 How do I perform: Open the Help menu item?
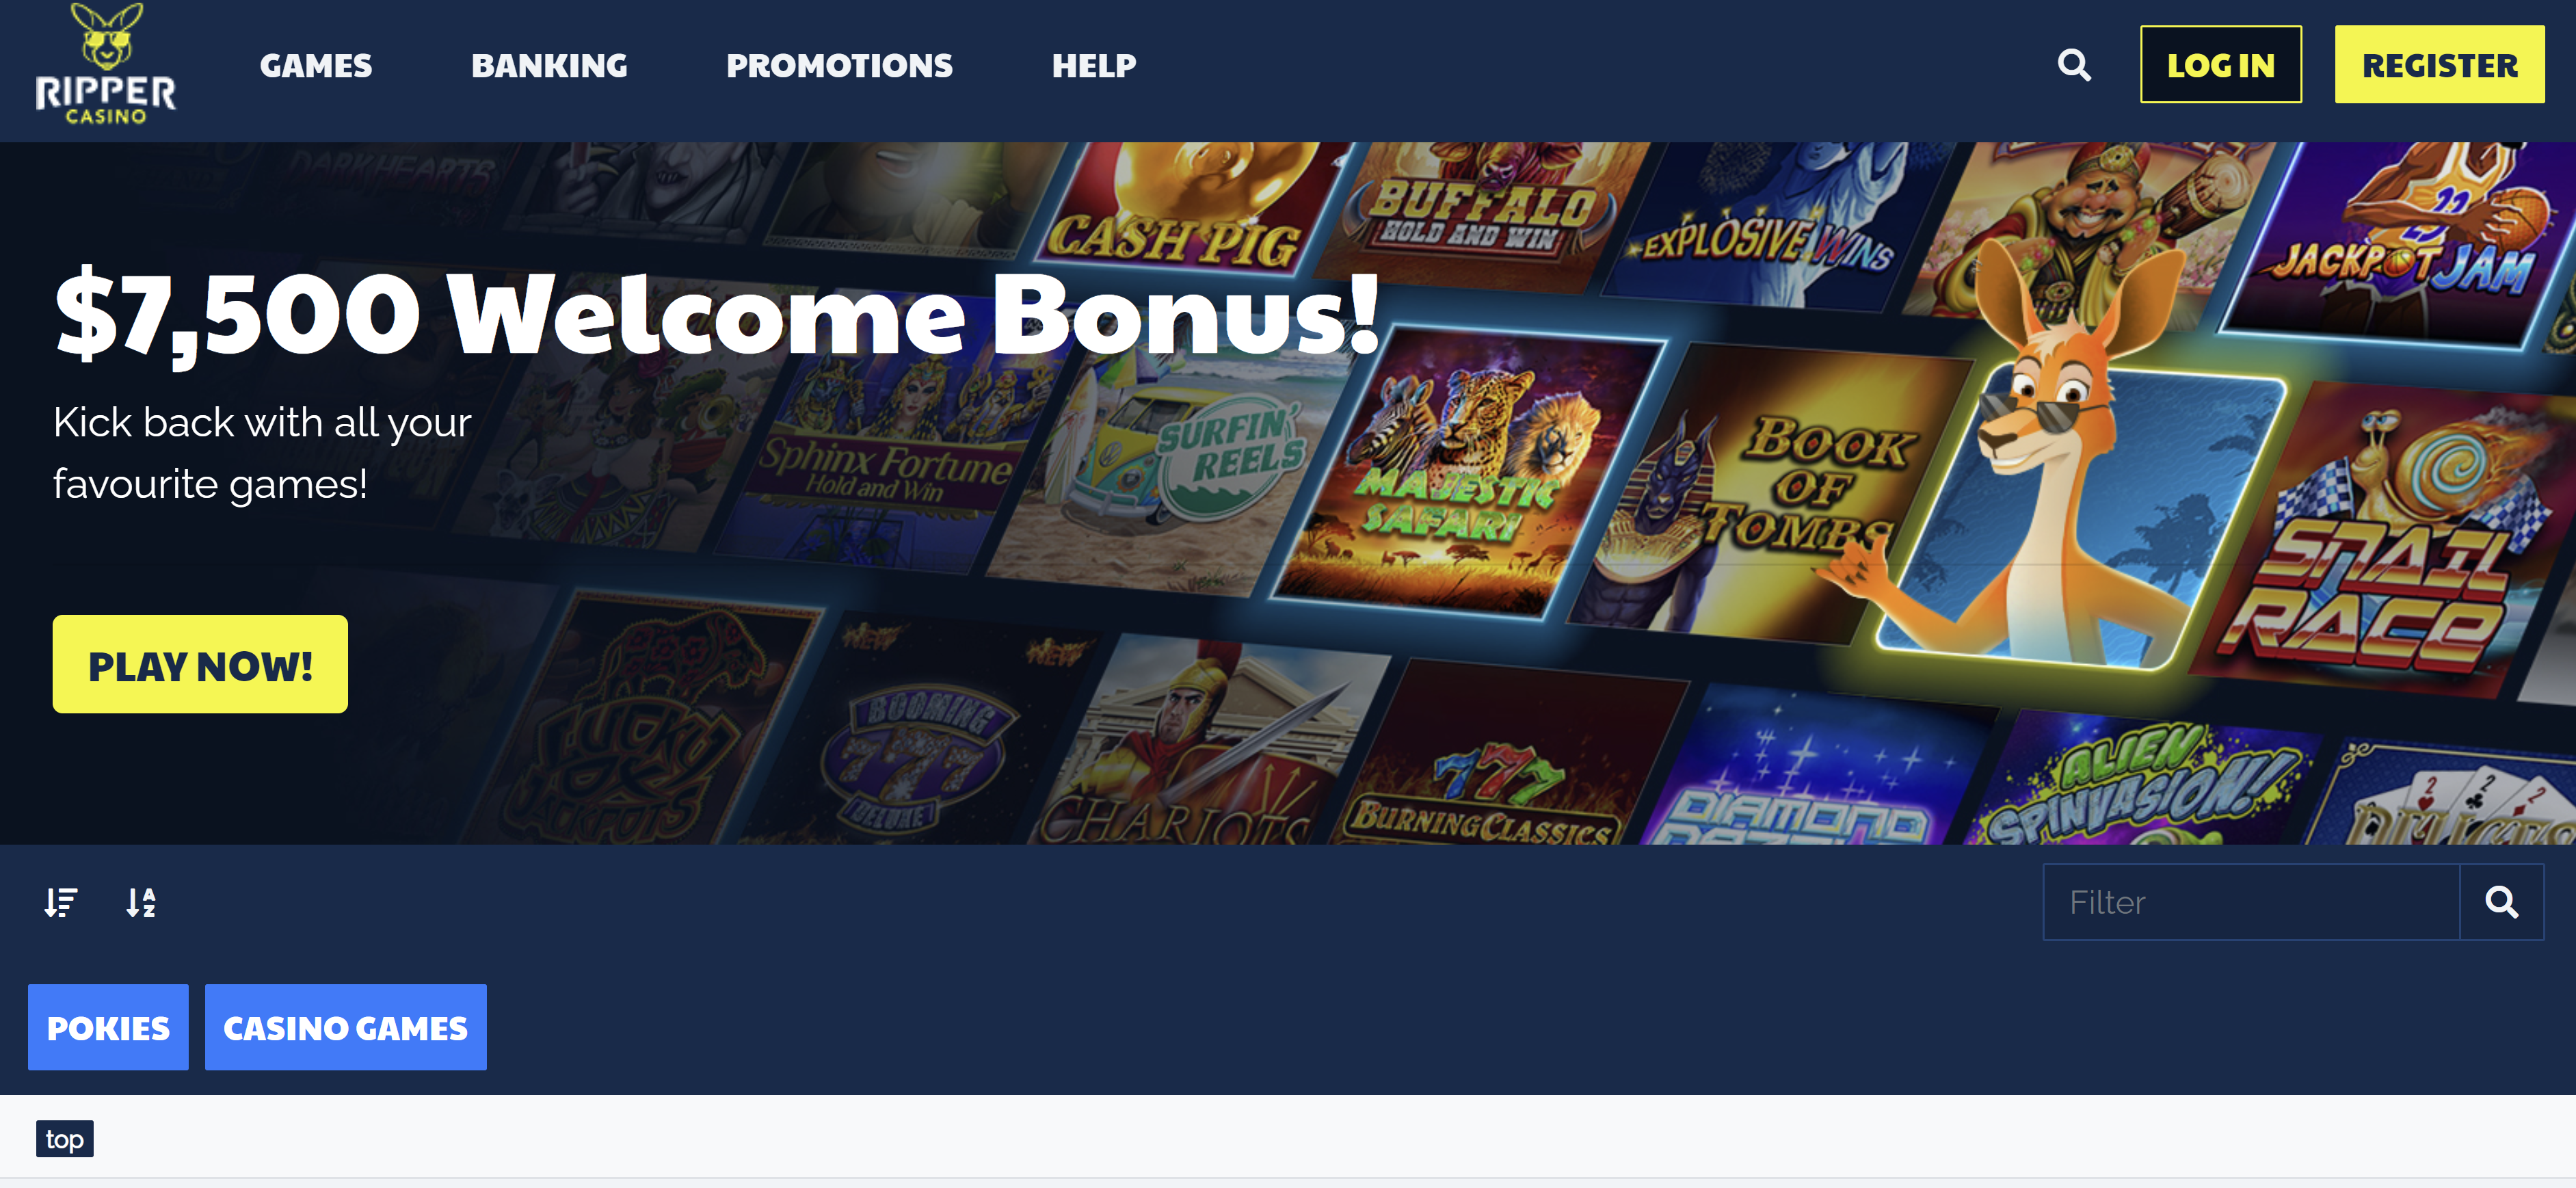1094,66
